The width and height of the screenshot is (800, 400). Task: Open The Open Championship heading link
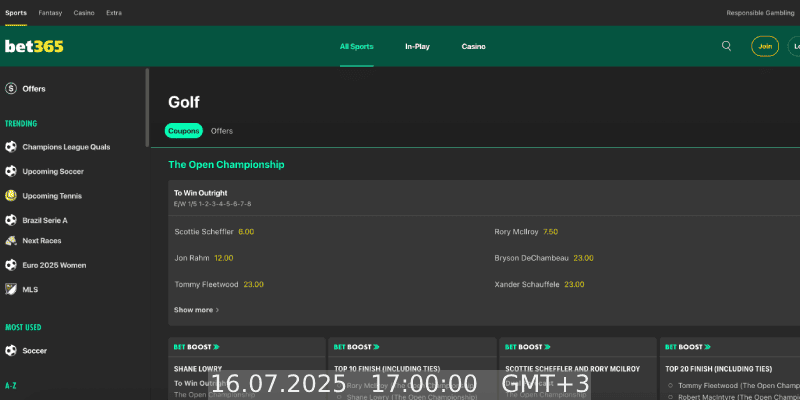(x=227, y=165)
